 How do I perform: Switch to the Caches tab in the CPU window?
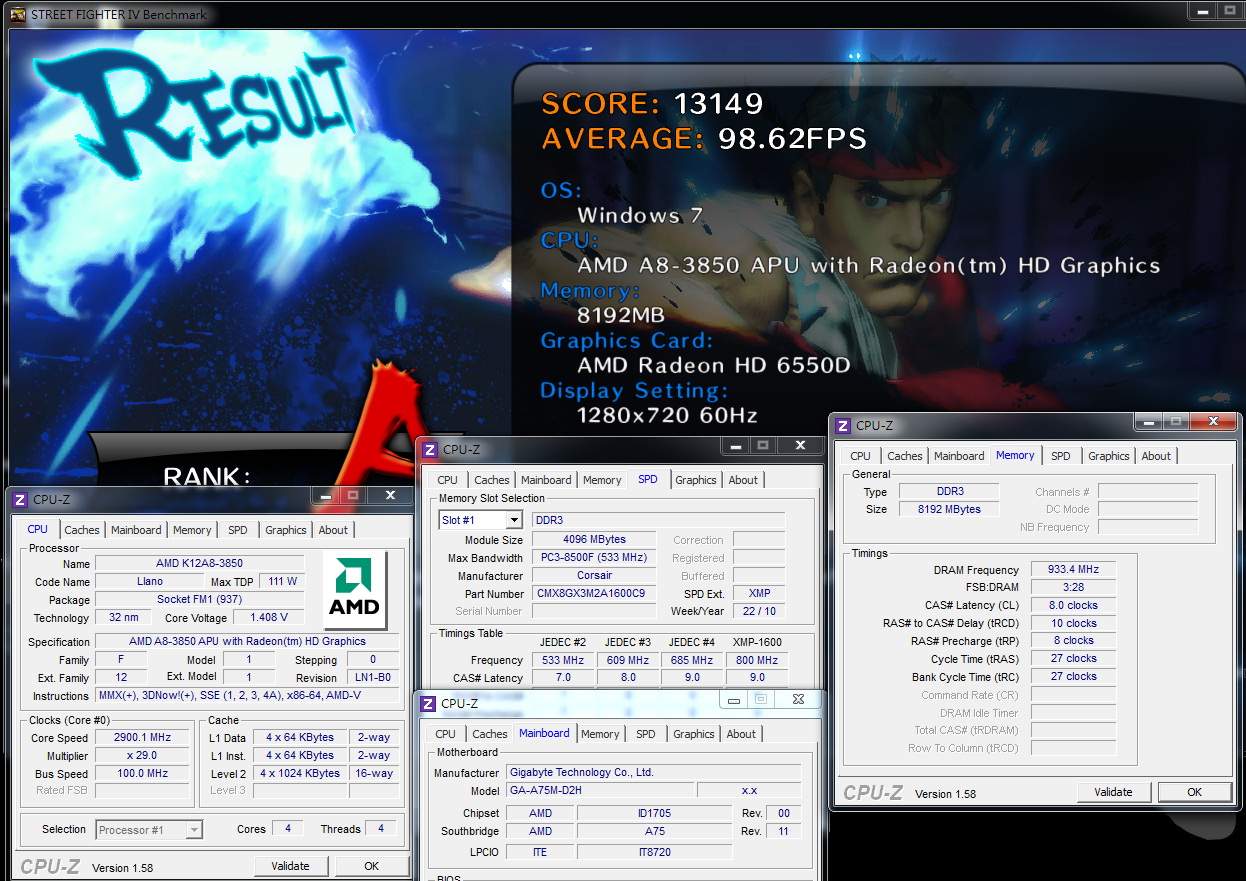click(x=82, y=530)
